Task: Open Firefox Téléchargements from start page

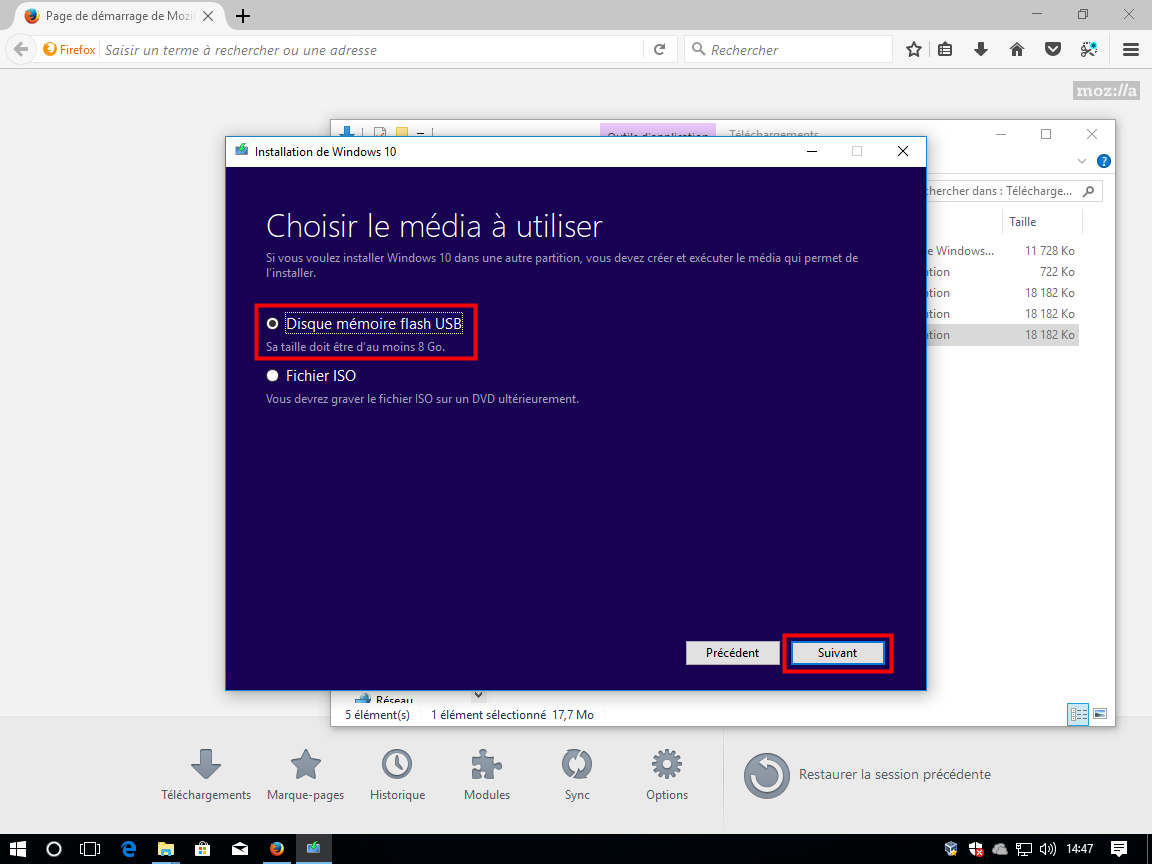Action: tap(206, 775)
